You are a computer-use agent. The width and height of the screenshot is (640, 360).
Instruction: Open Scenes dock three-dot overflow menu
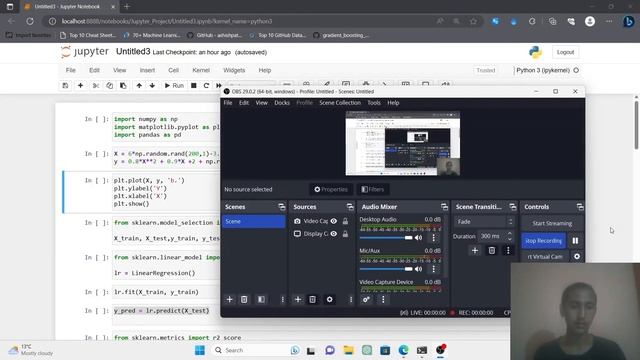click(282, 300)
